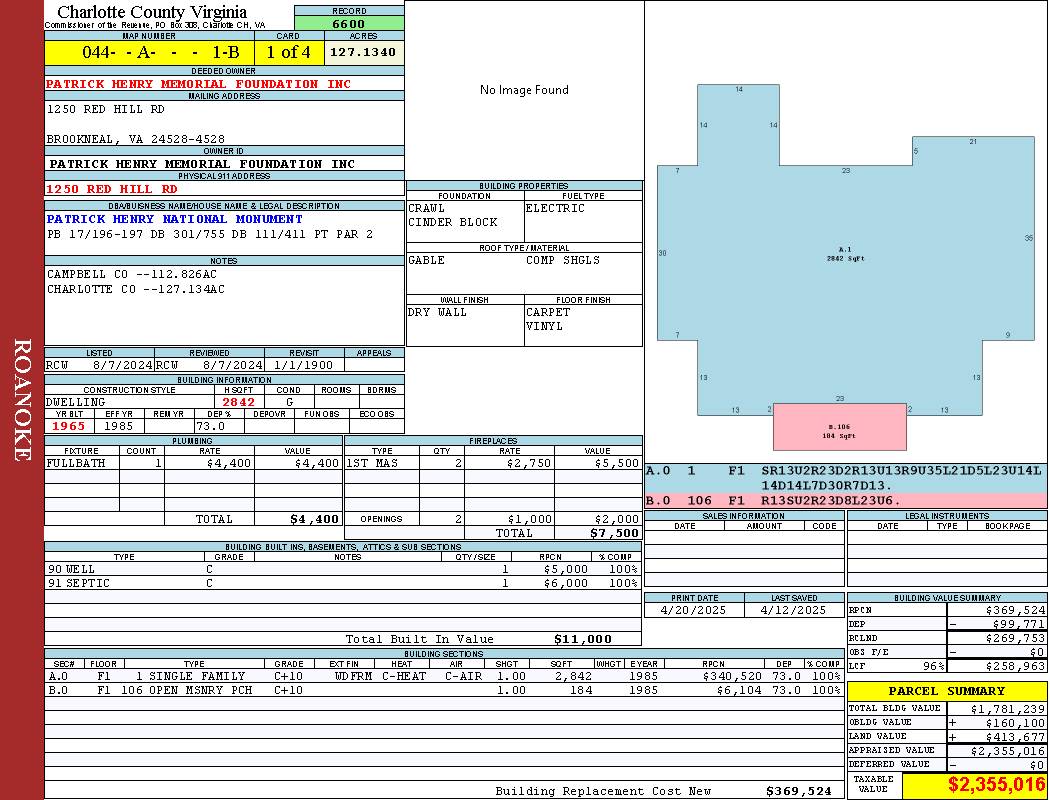Image resolution: width=1050 pixels, height=800 pixels.
Task: Click roof type 'GABLE'
Action: click(427, 260)
